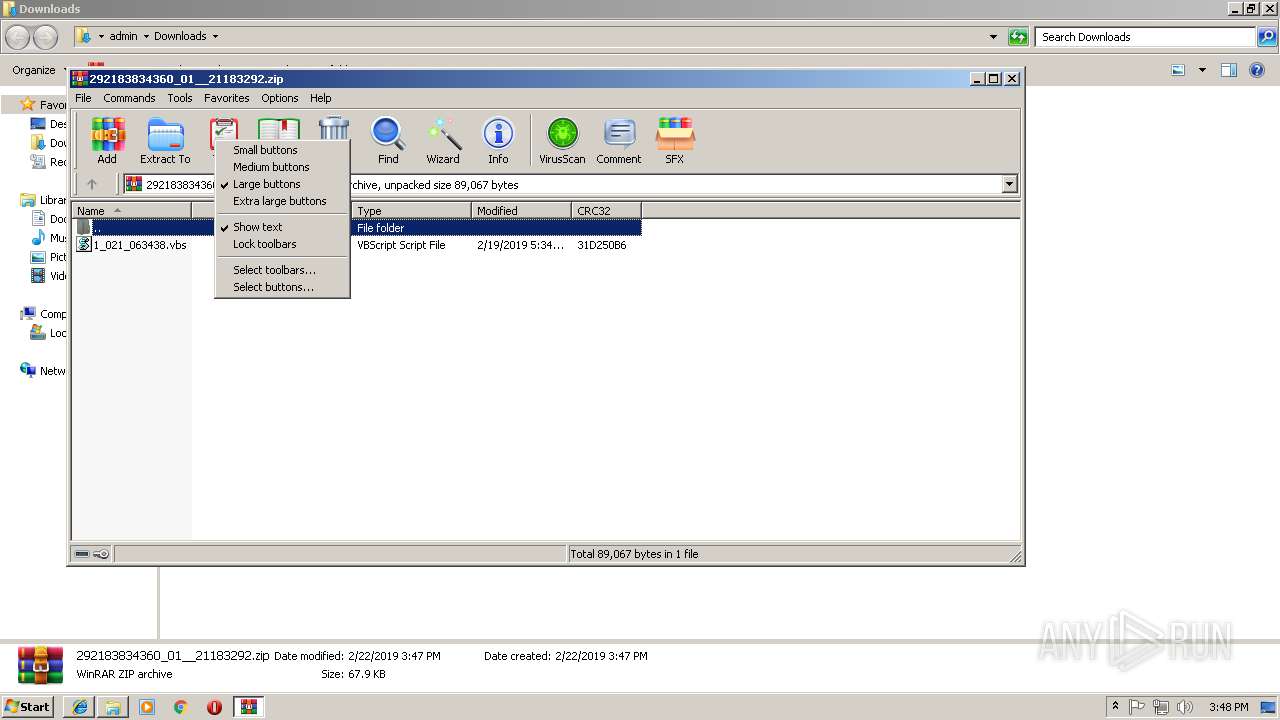Open the Tools menu
The width and height of the screenshot is (1280, 720).
[x=180, y=98]
